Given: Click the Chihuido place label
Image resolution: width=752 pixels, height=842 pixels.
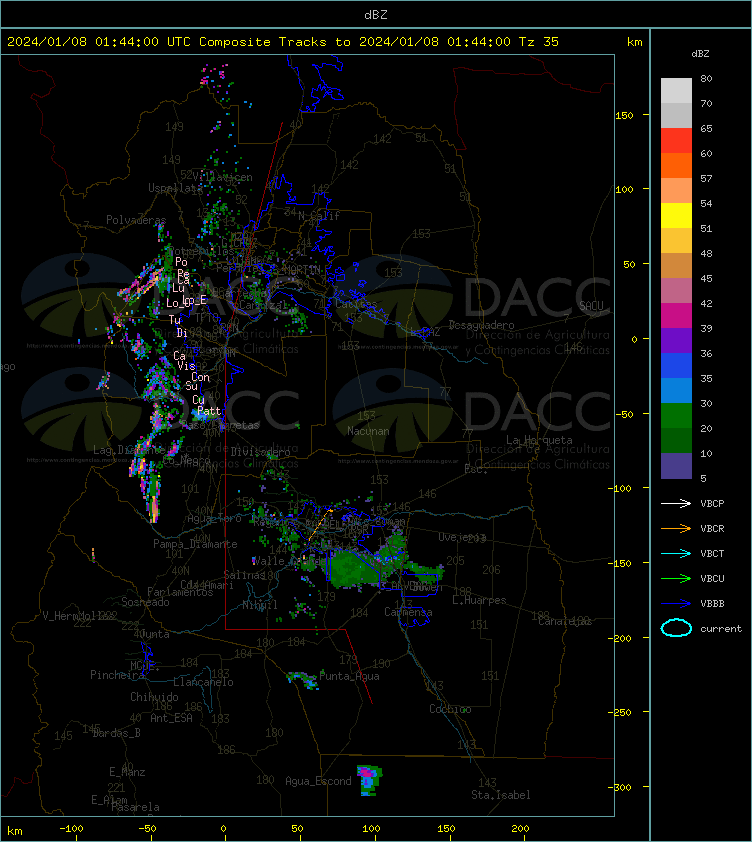Looking at the screenshot, I should tap(154, 696).
